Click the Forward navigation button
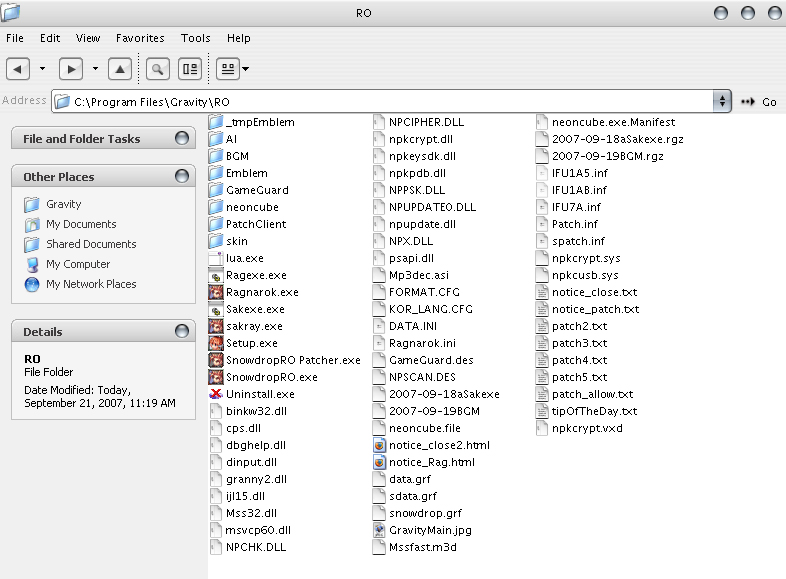This screenshot has width=786, height=579. click(x=71, y=69)
